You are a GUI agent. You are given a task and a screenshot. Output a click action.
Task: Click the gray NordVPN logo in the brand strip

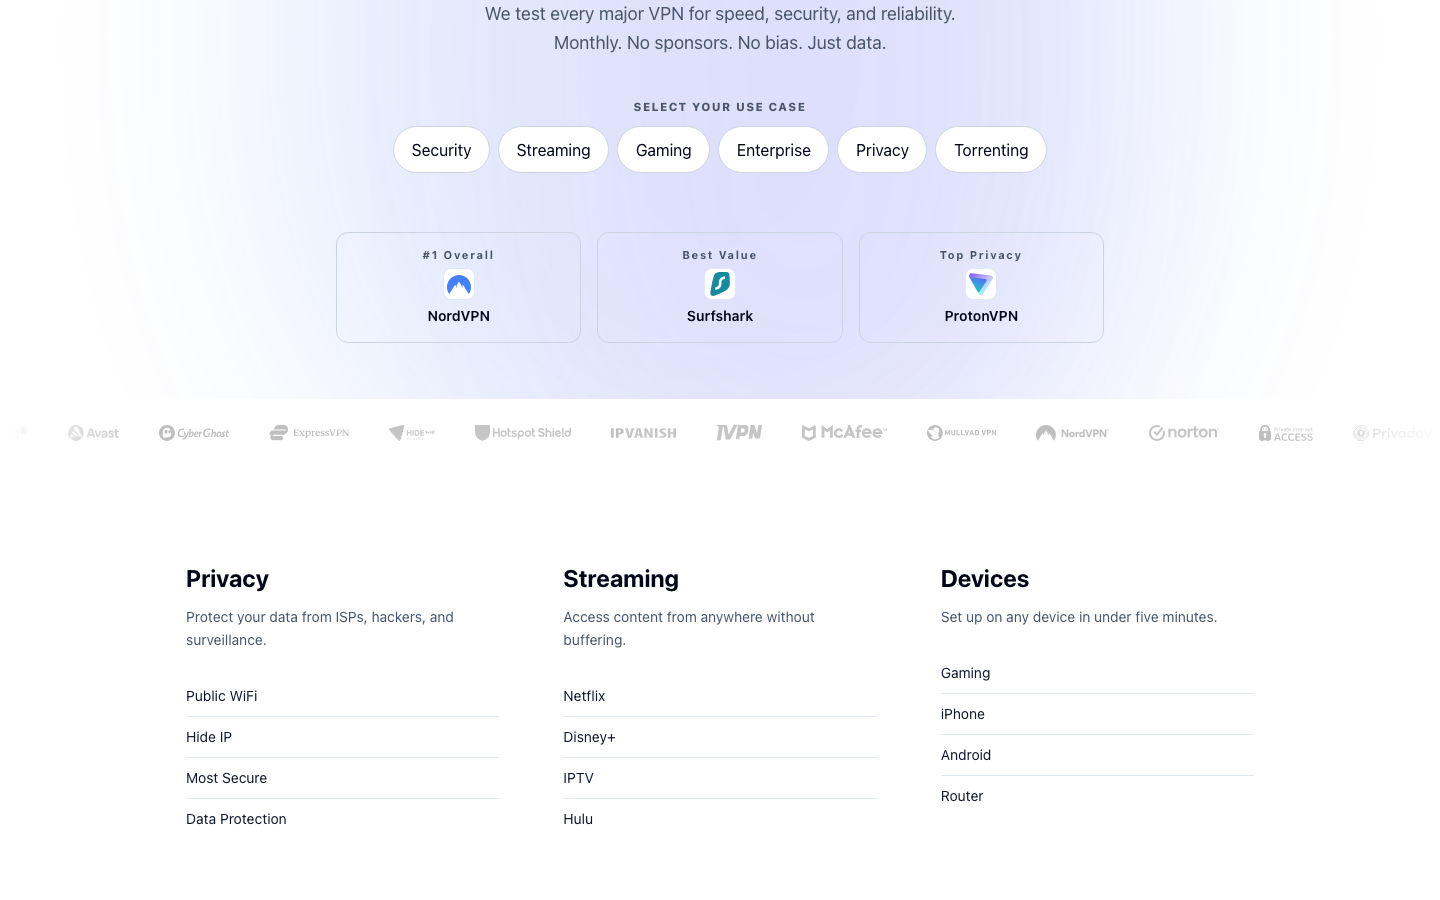point(1072,433)
